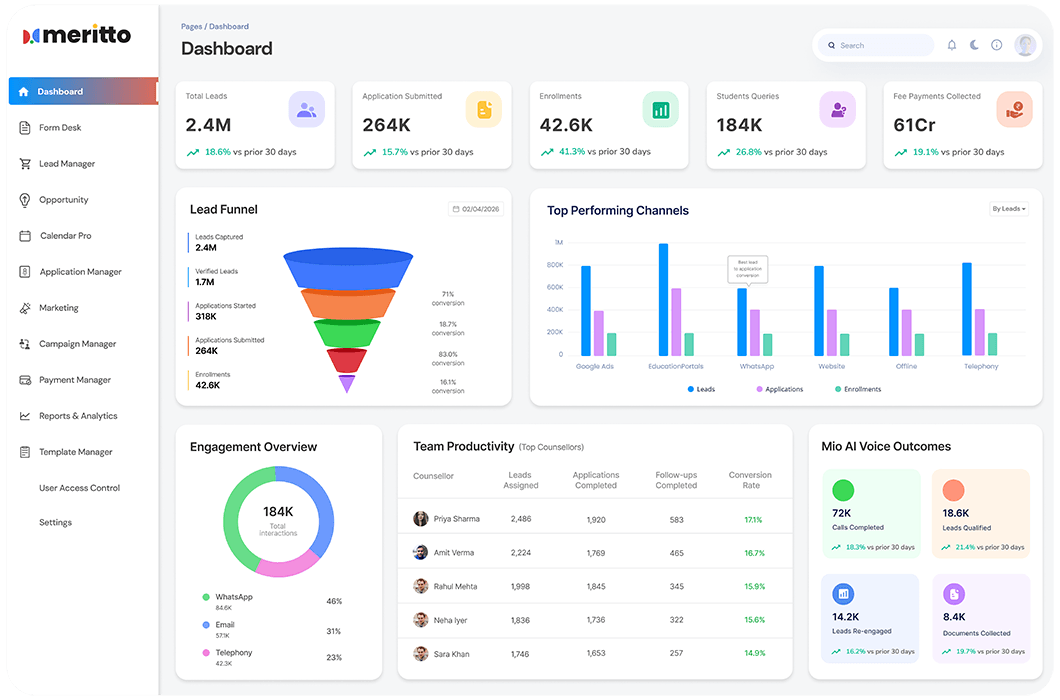The image size is (1060, 700).
Task: Click the Documents Collected purple icon
Action: pyautogui.click(x=954, y=594)
